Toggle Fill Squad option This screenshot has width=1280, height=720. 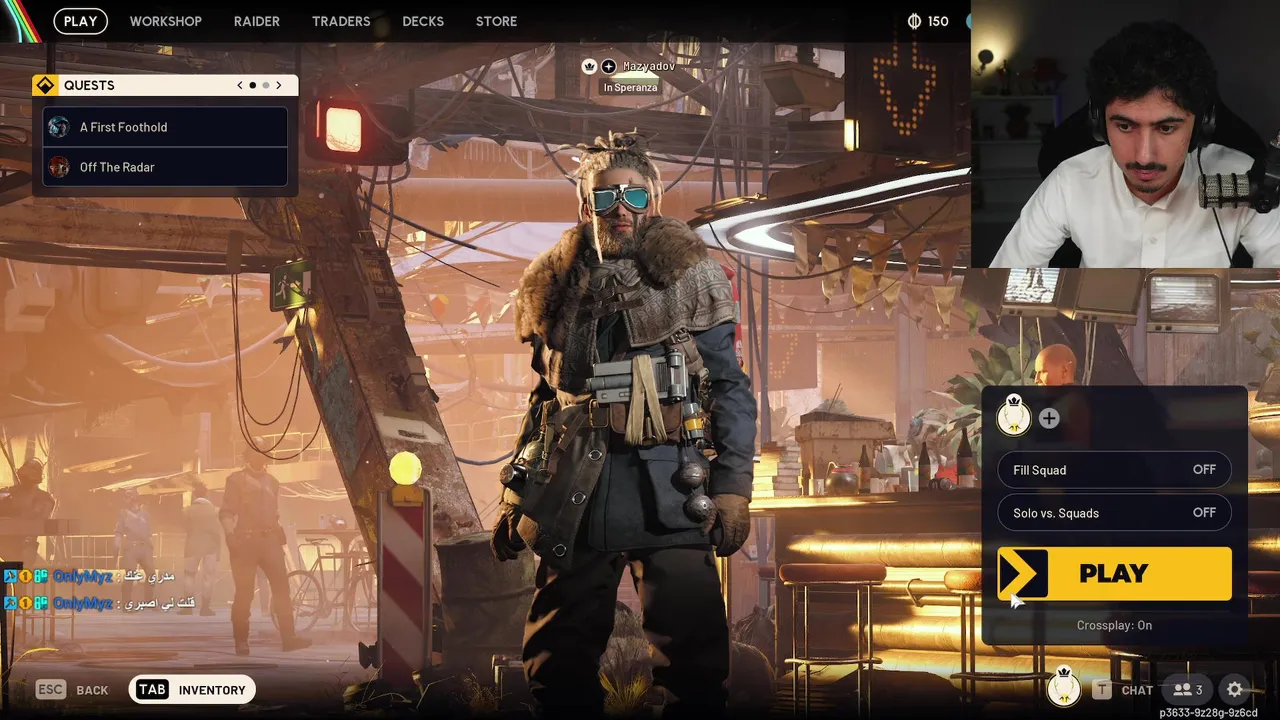tap(1114, 470)
